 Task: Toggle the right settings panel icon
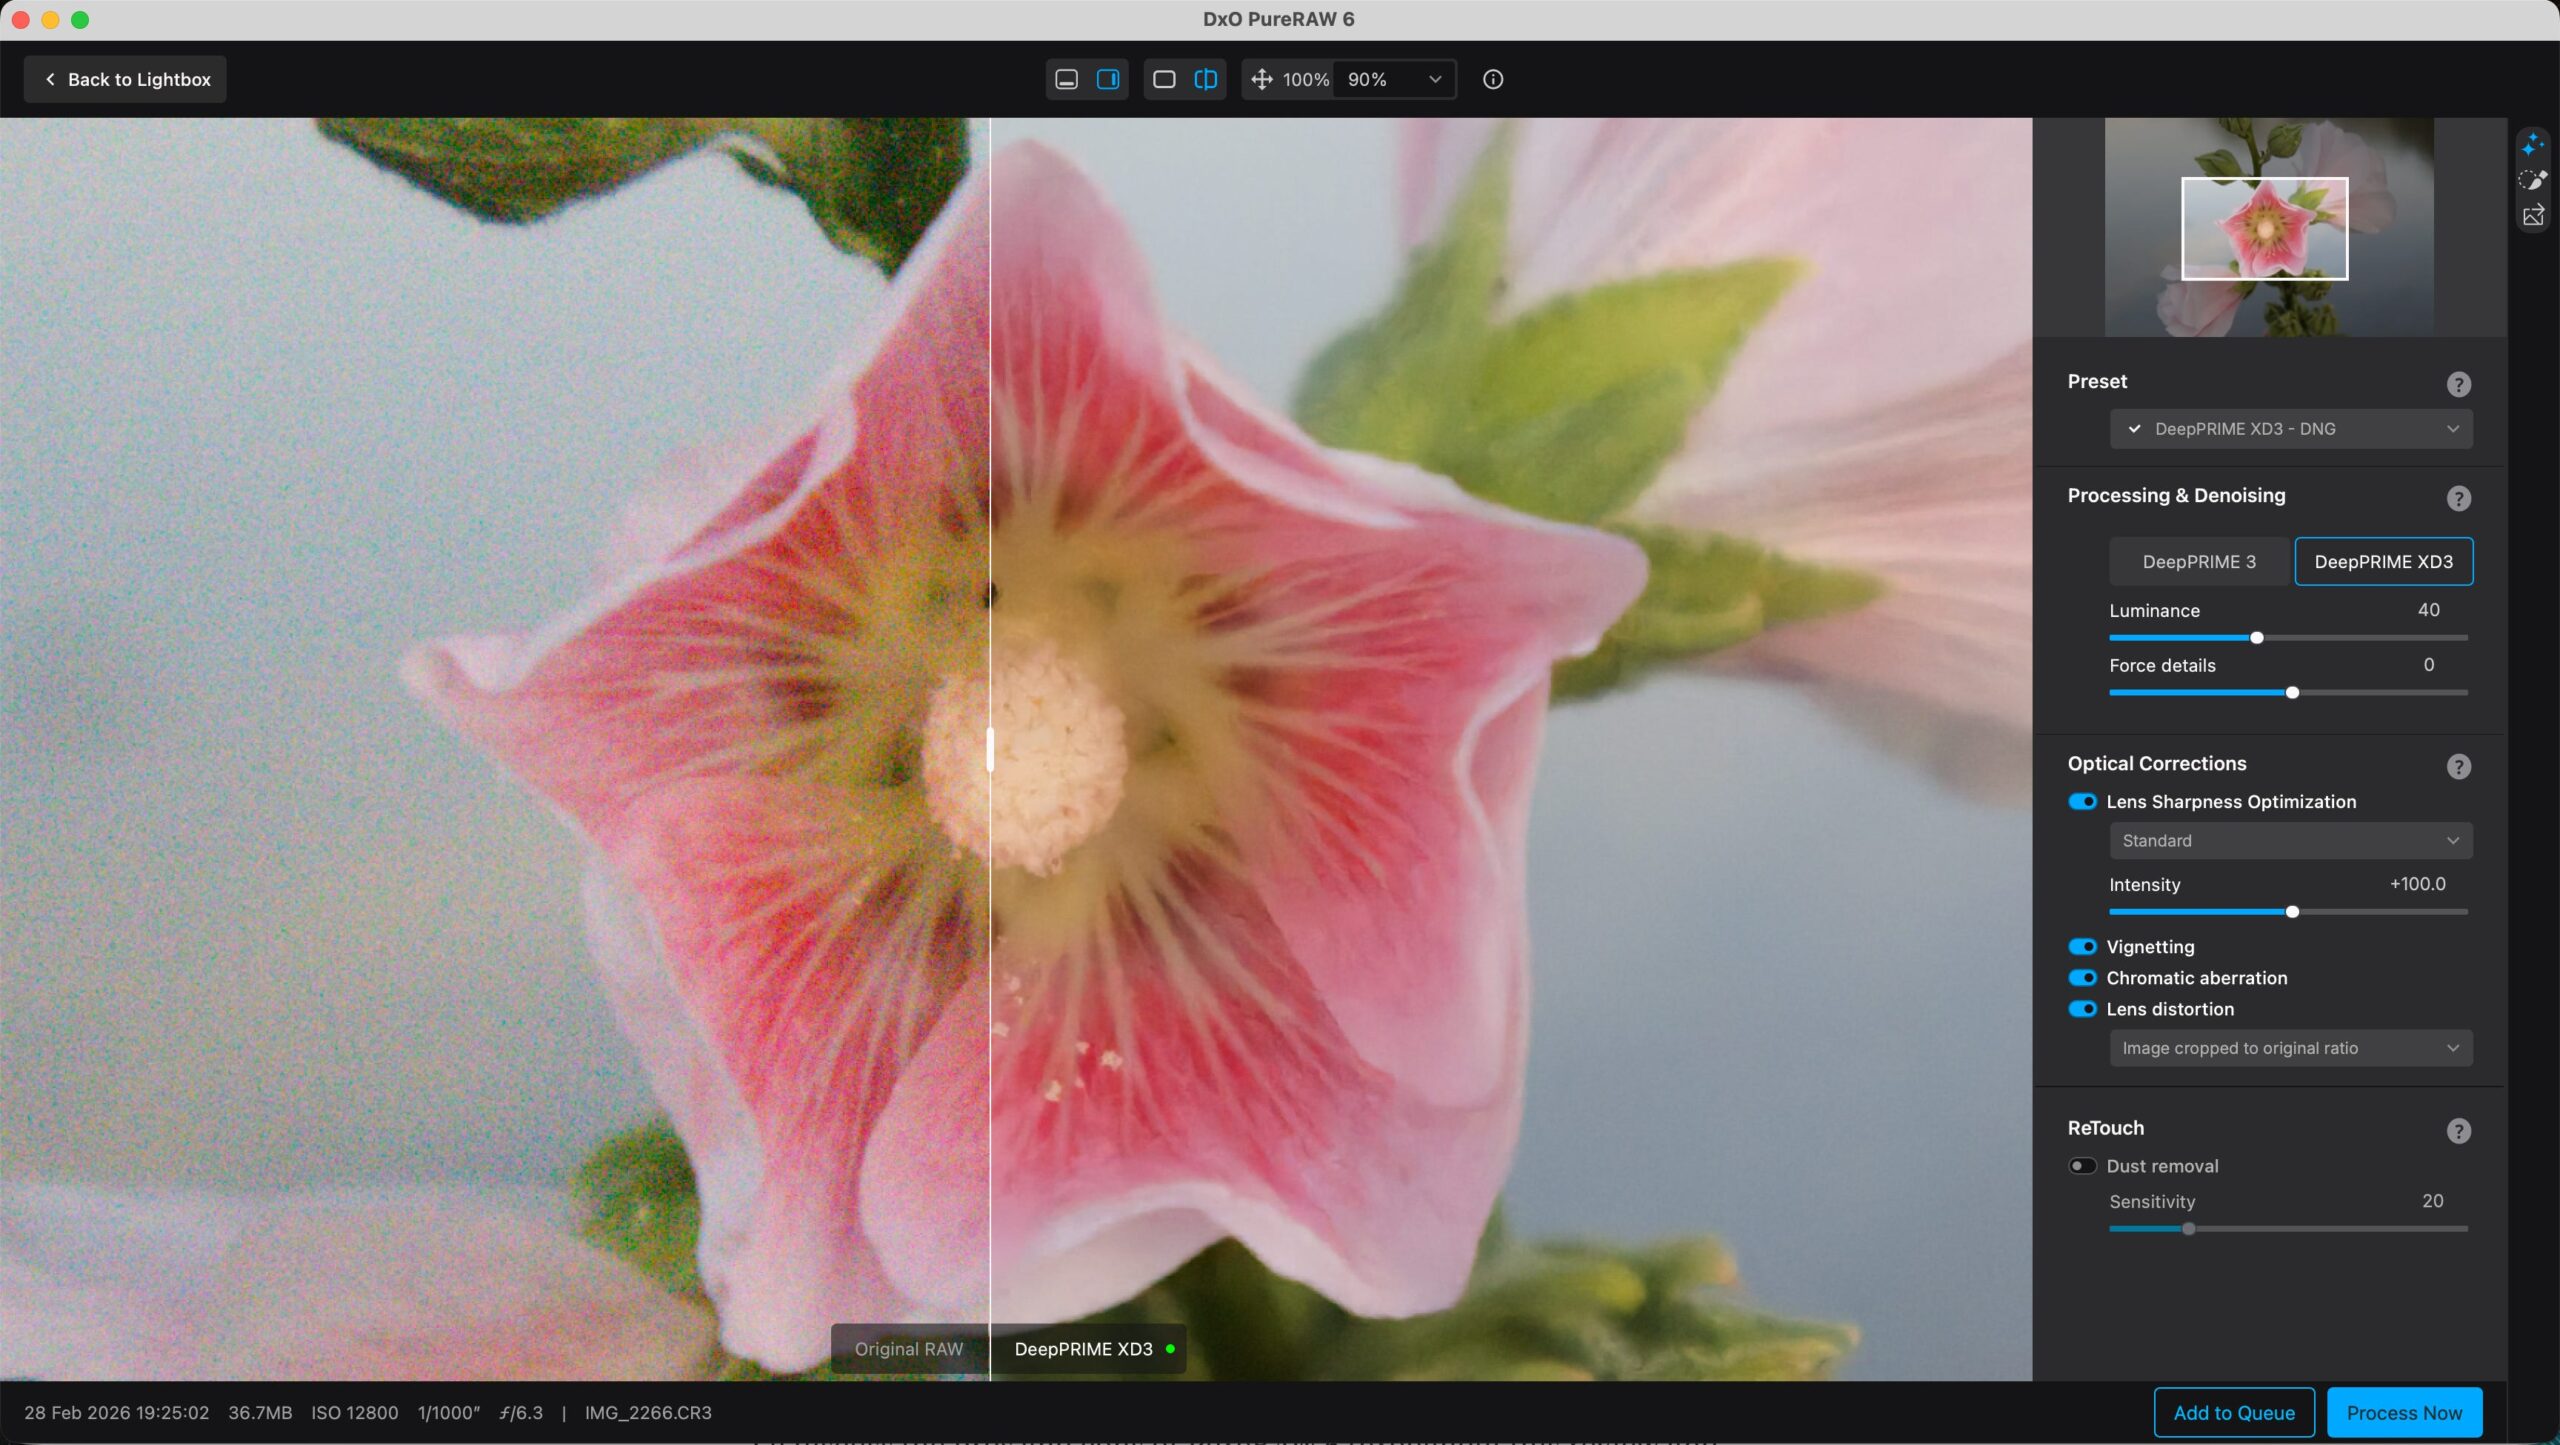tap(1108, 79)
